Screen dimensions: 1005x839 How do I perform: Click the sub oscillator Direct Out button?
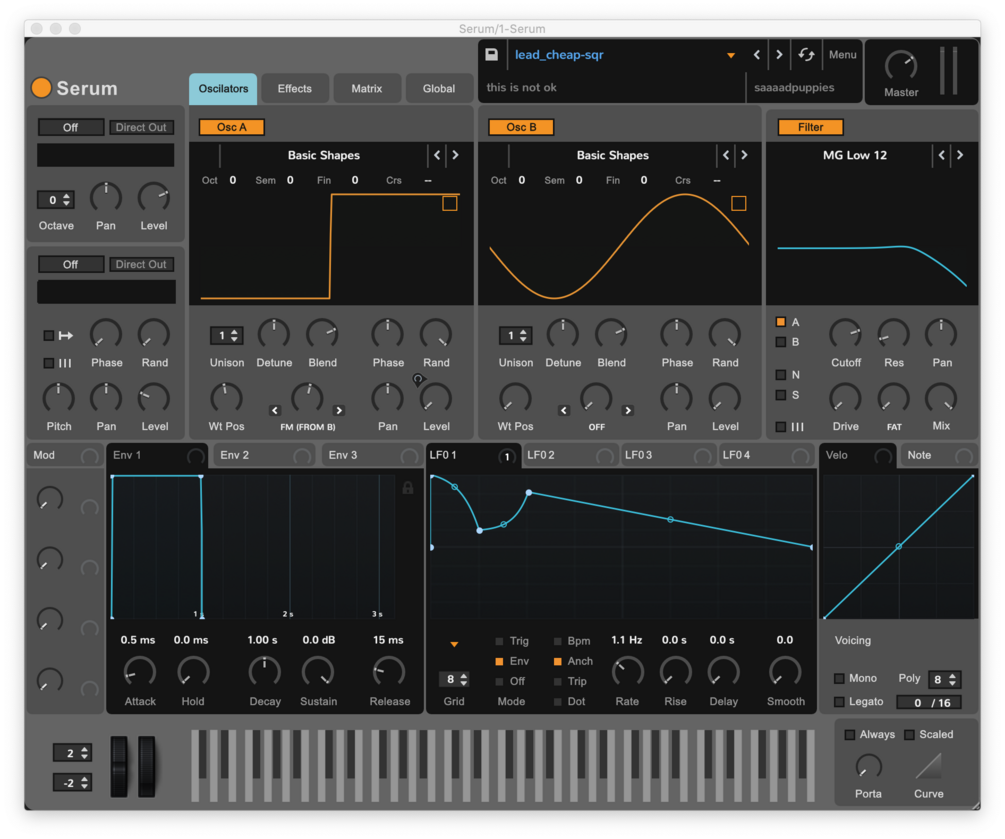click(x=141, y=127)
